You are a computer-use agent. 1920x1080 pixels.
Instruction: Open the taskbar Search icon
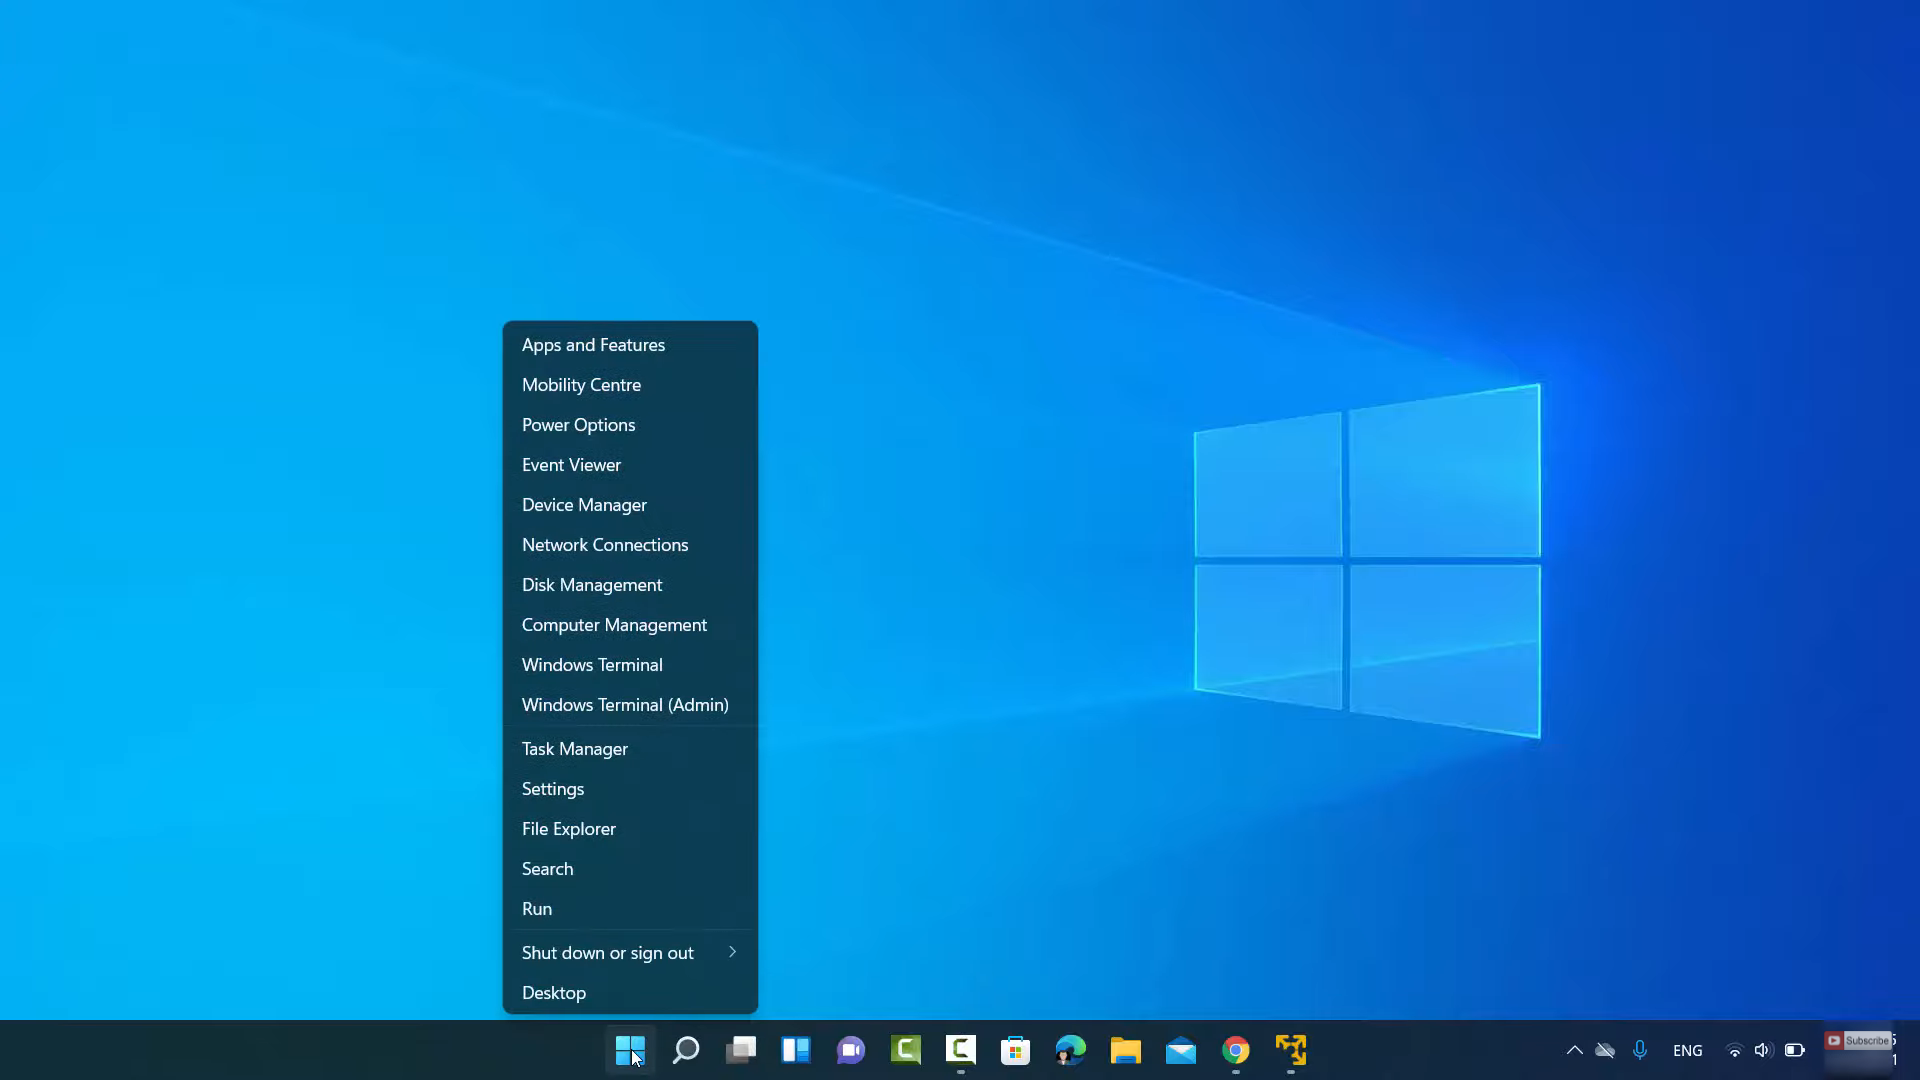tap(686, 1050)
